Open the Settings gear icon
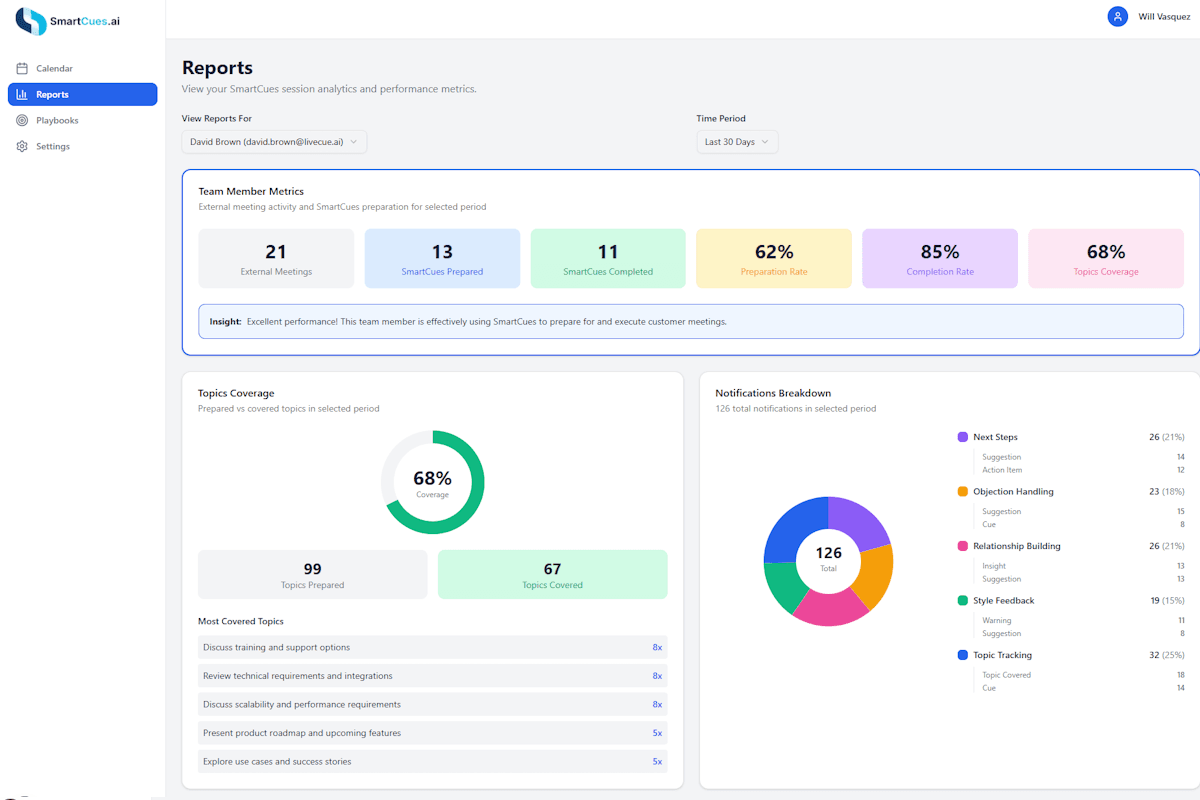The width and height of the screenshot is (1200, 800). pyautogui.click(x=22, y=146)
